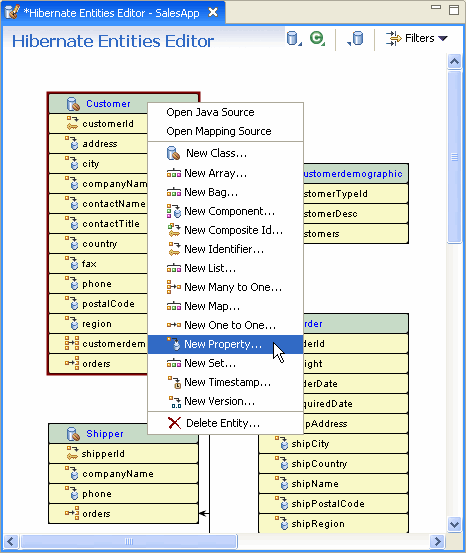The image size is (466, 553).
Task: Click the New Version icon
Action: click(174, 401)
